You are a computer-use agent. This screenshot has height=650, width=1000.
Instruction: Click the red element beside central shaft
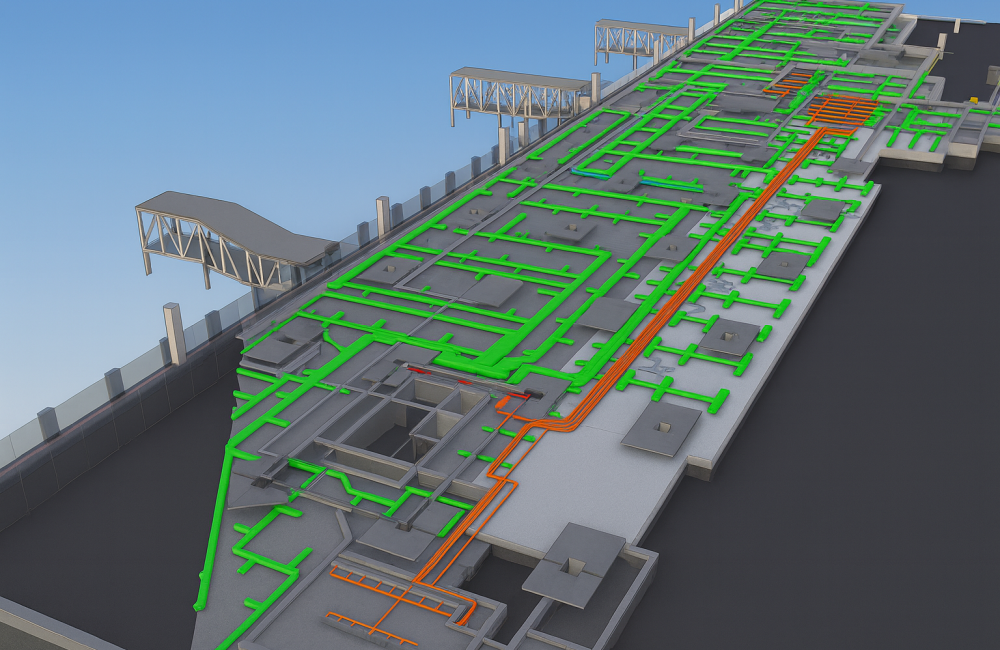(x=420, y=371)
